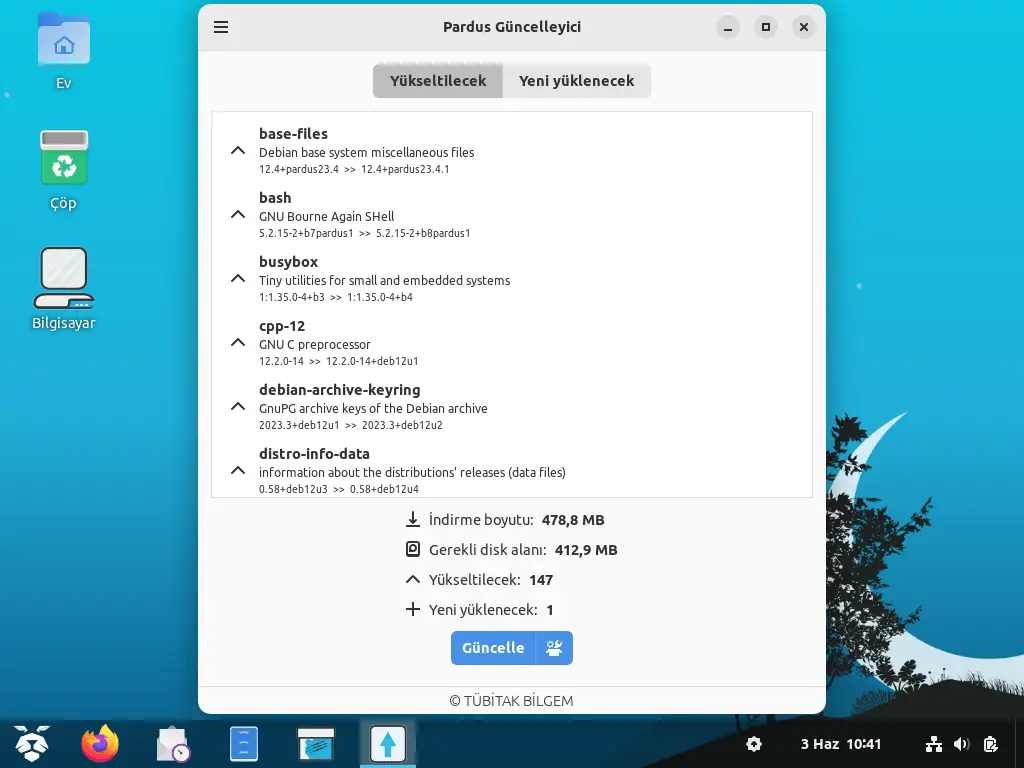
Task: Click the © TÜBİTAK BİLGEM footer text
Action: coord(511,701)
